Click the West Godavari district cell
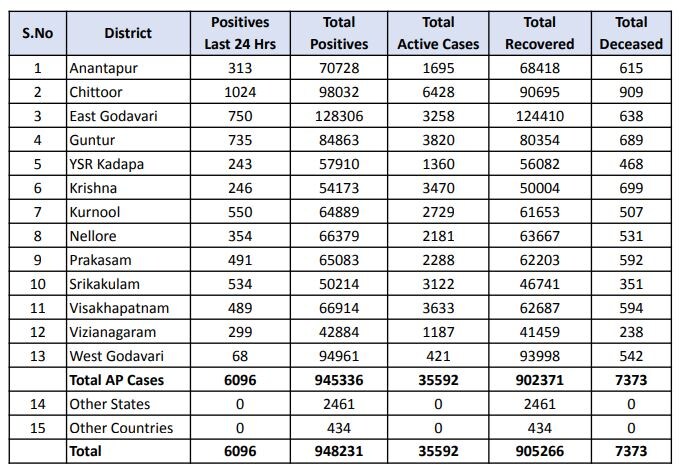Screen dimensions: 683x475 coord(116,356)
